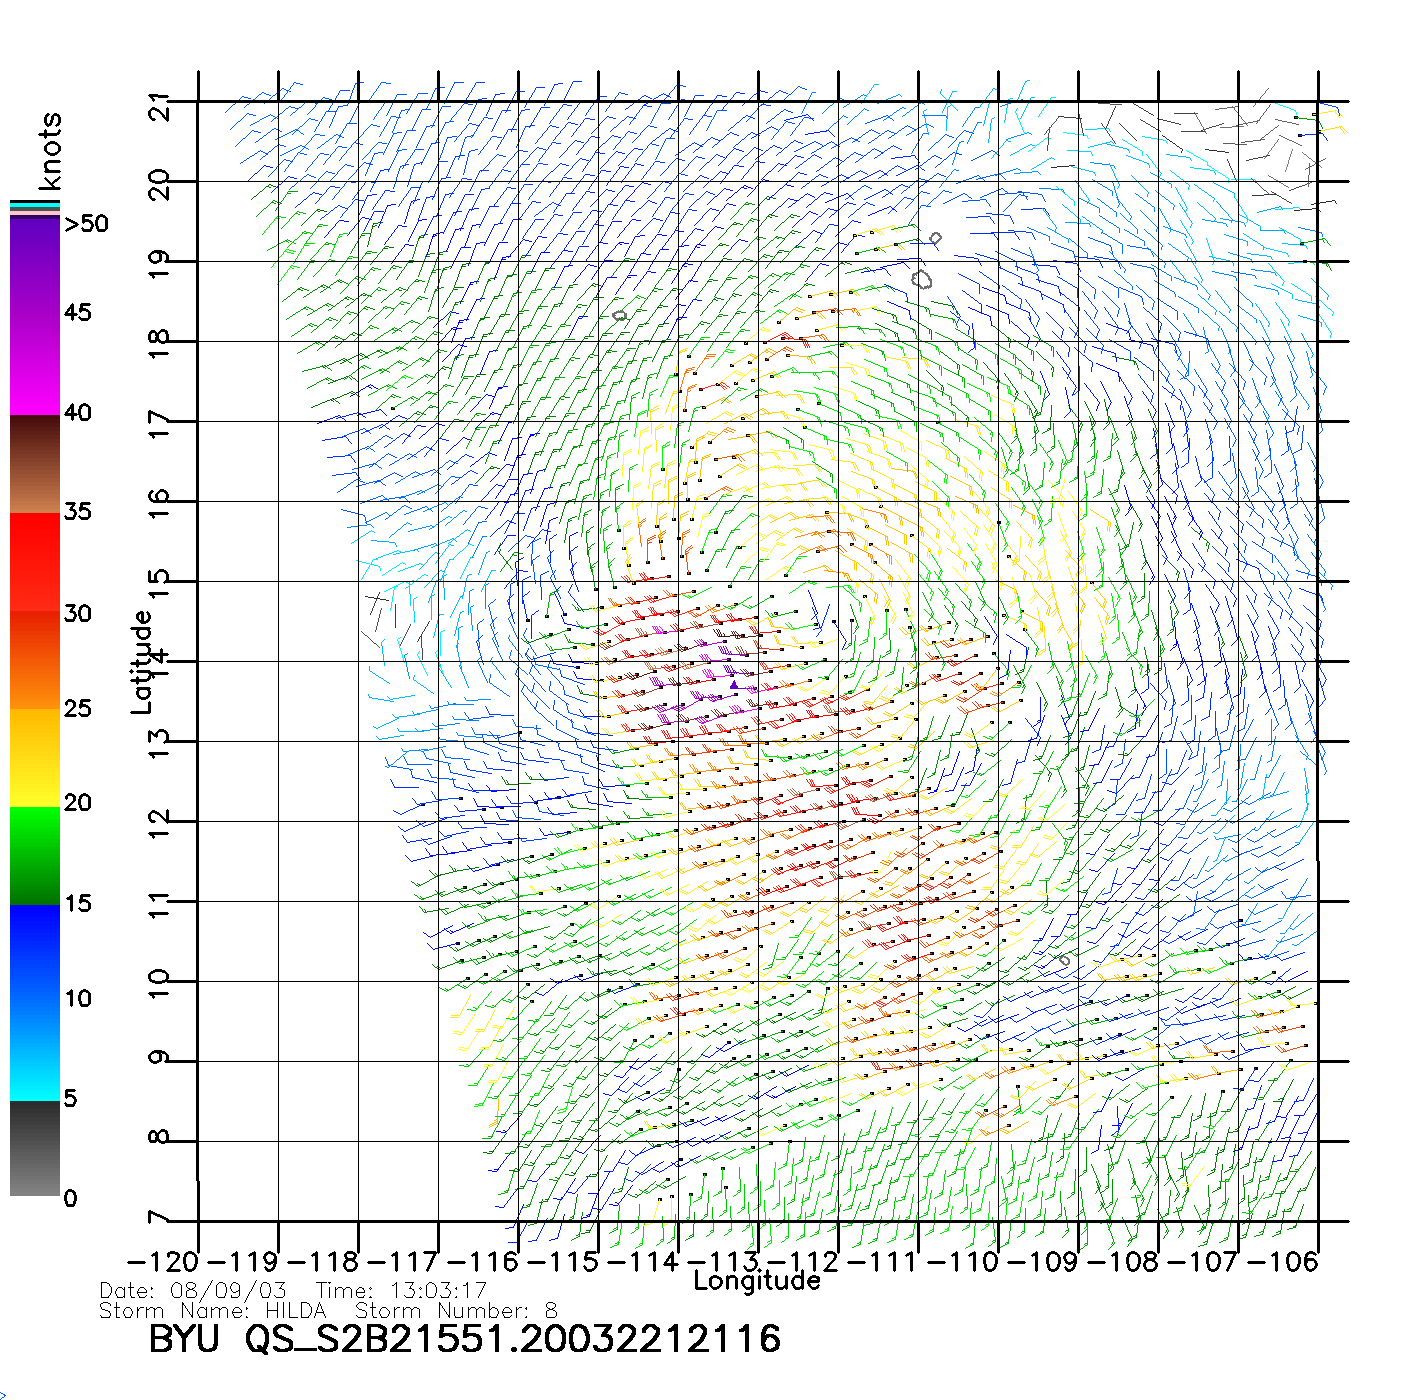Click the Latitude axis title
This screenshot has width=1420, height=1400.
[142, 662]
